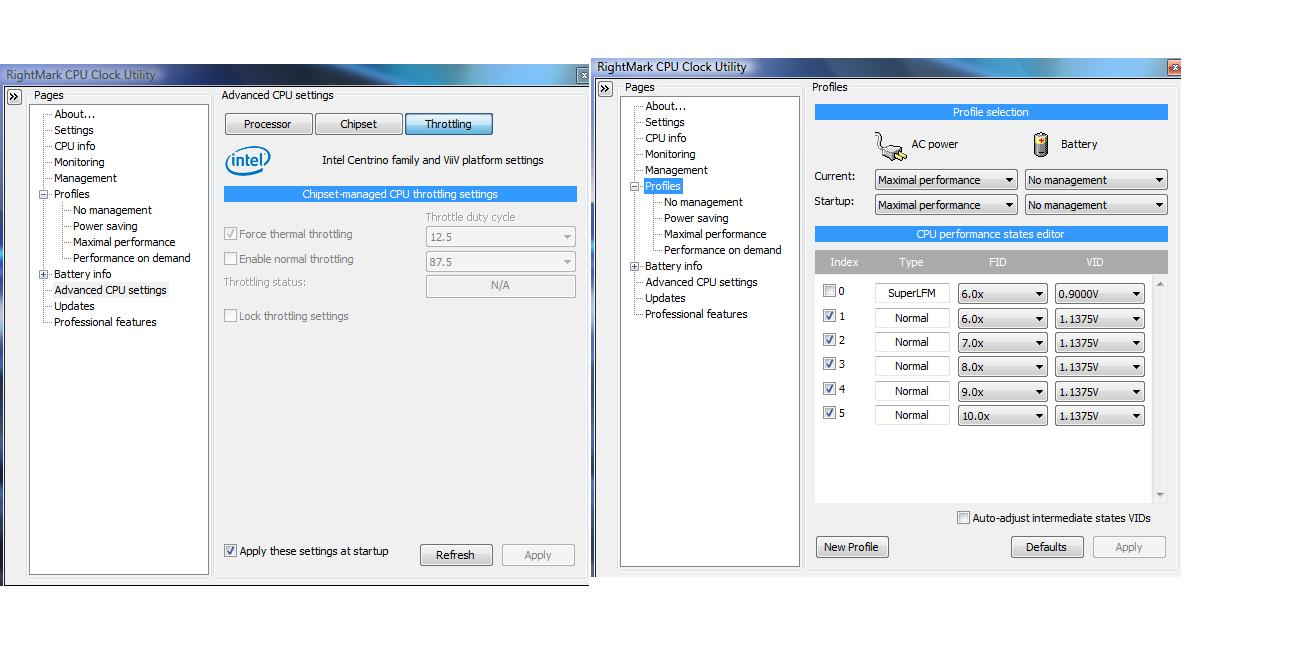This screenshot has width=1298, height=663.
Task: Click the Refresh button
Action: click(x=455, y=555)
